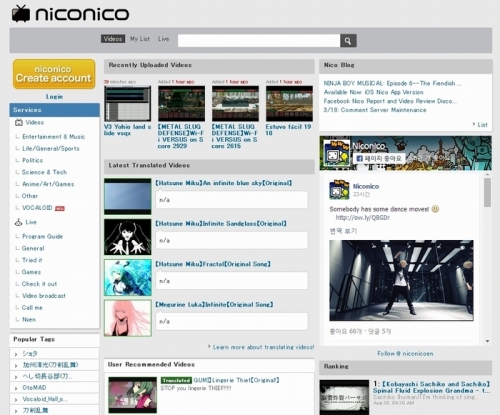Viewport: 500px width, 415px height.
Task: Open Learn more about translating videos link
Action: tap(263, 347)
